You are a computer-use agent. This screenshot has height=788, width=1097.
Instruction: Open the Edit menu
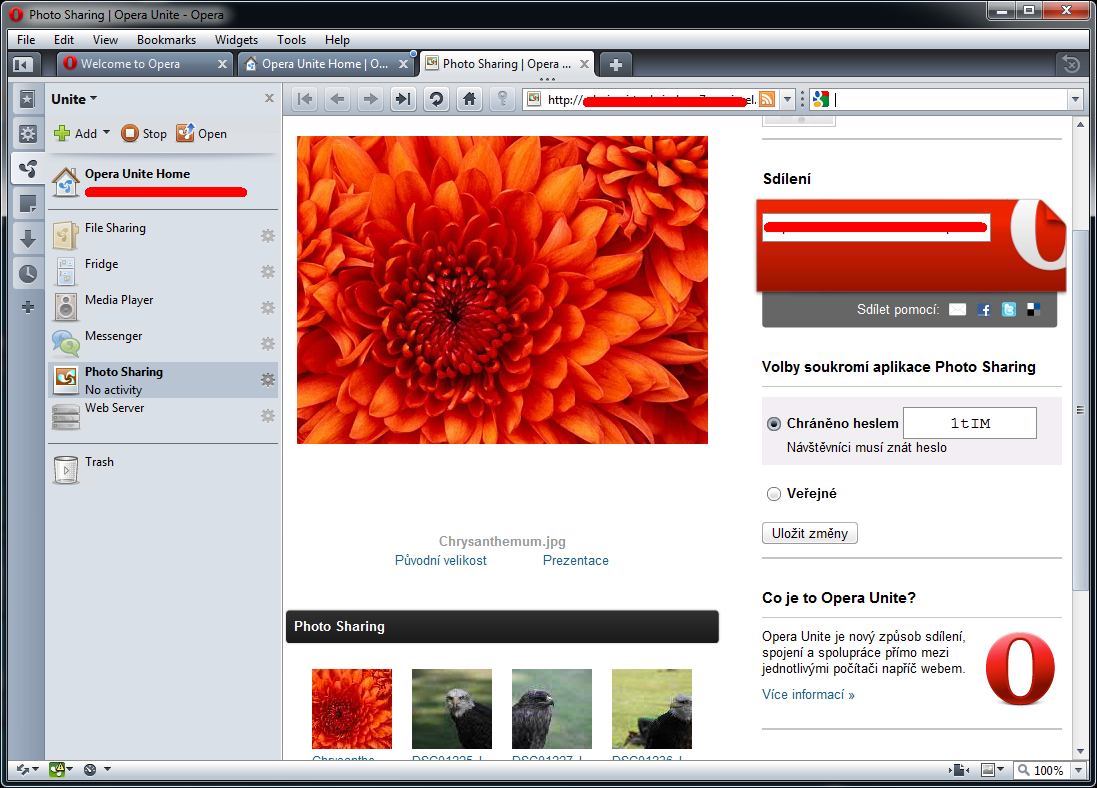(64, 40)
